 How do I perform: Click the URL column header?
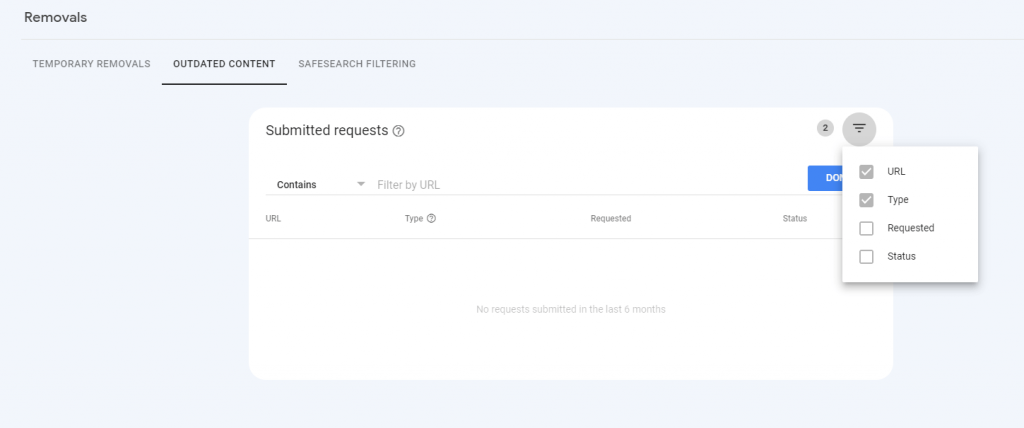coord(273,218)
